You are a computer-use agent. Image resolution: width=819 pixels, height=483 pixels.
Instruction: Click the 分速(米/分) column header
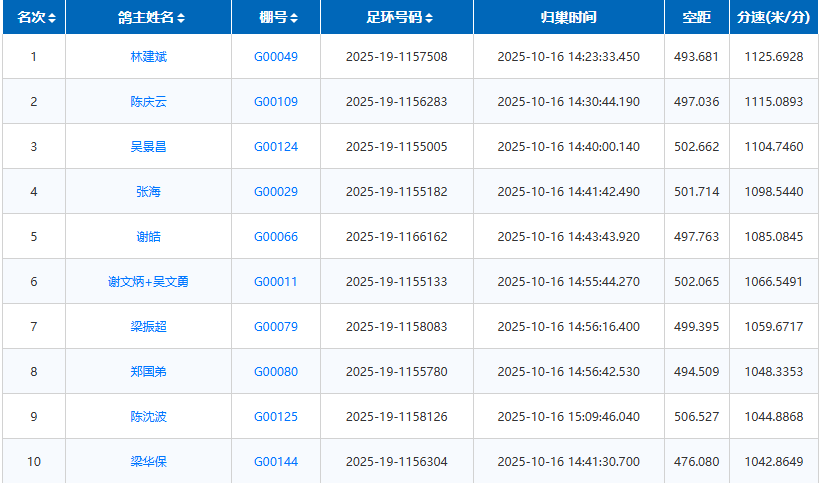point(773,18)
